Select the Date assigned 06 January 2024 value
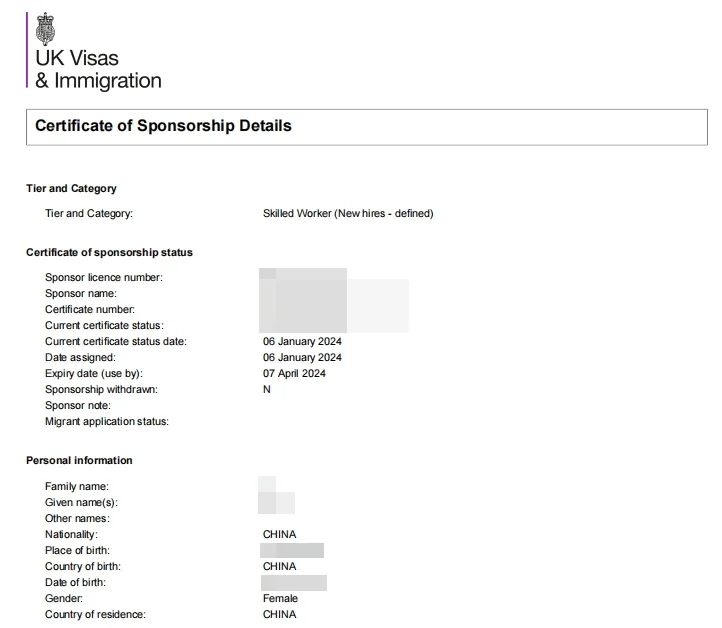Viewport: 722px width, 628px height. coord(302,358)
